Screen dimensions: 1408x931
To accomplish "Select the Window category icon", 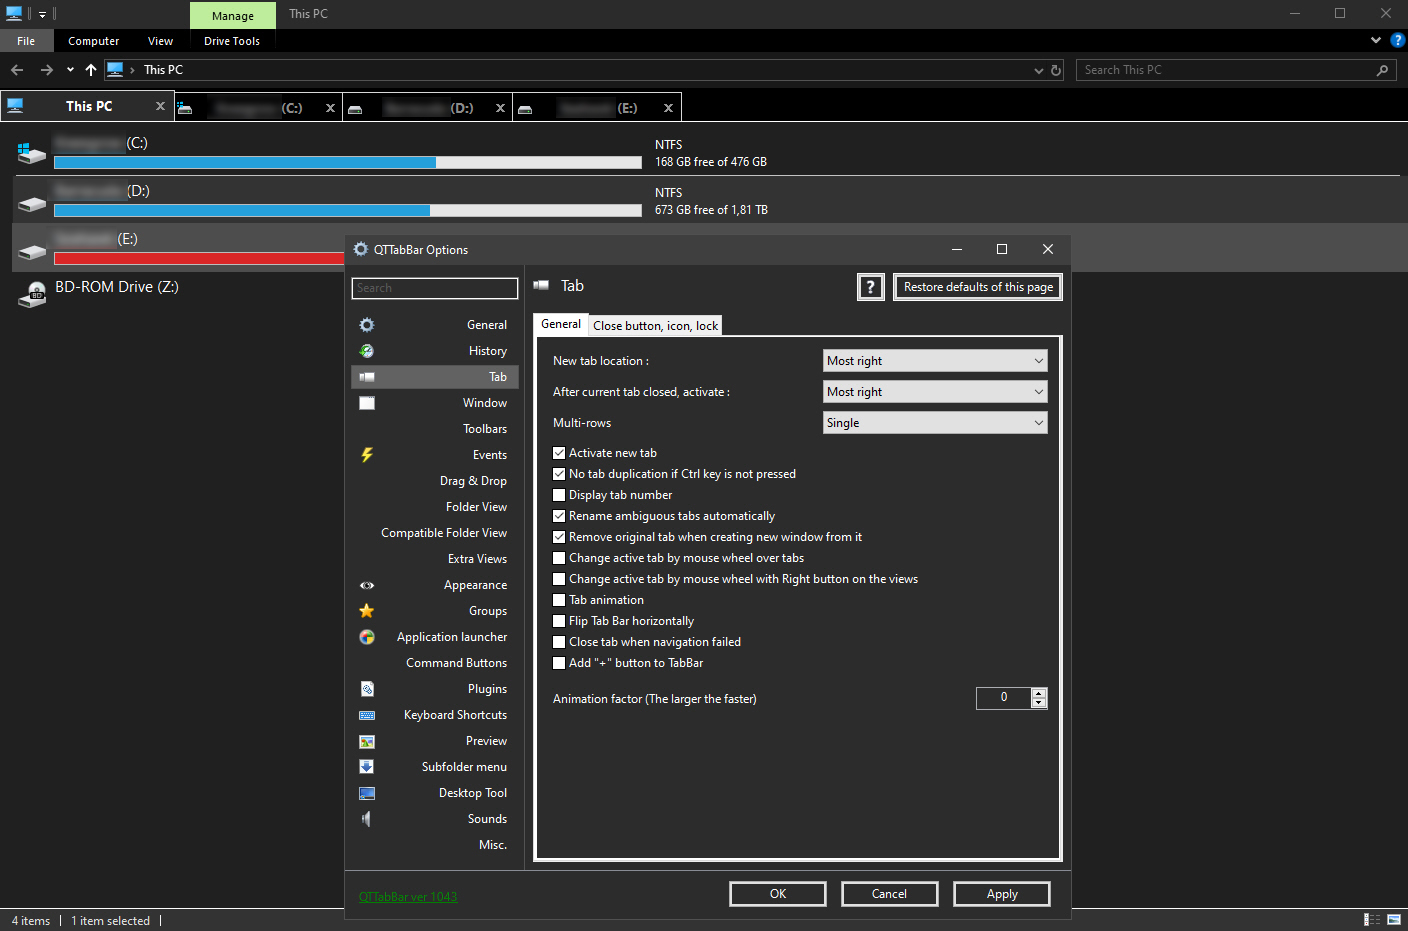I will point(367,403).
